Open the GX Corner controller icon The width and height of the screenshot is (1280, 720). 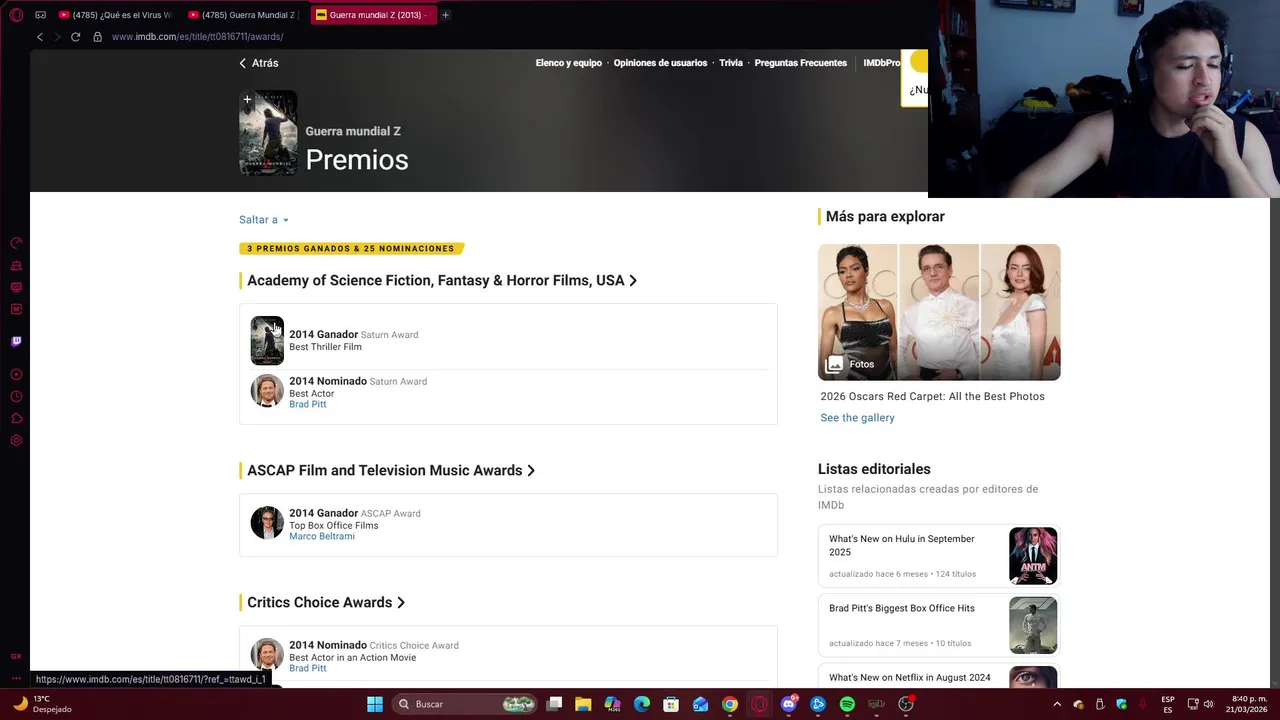click(40, 15)
